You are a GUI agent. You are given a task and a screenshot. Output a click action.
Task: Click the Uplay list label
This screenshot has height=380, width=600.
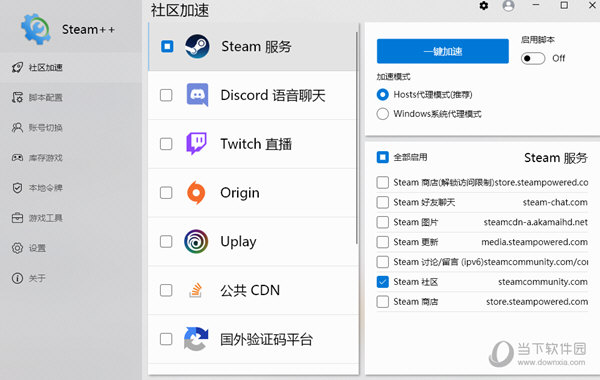238,242
